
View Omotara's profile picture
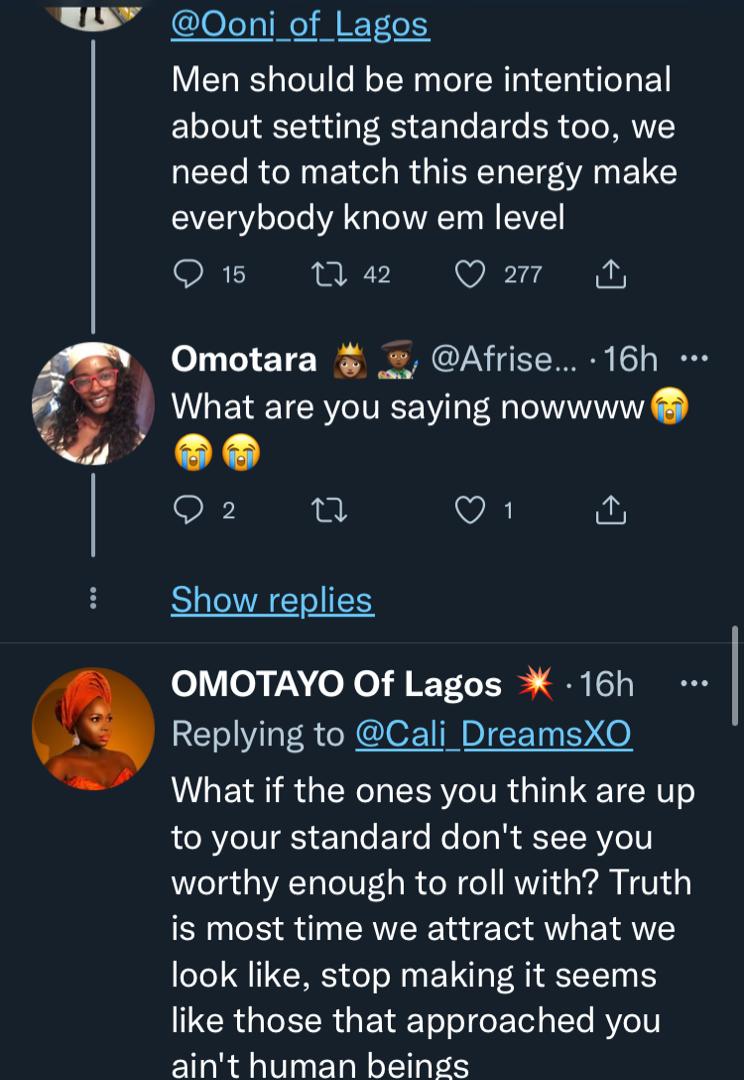click(x=93, y=403)
